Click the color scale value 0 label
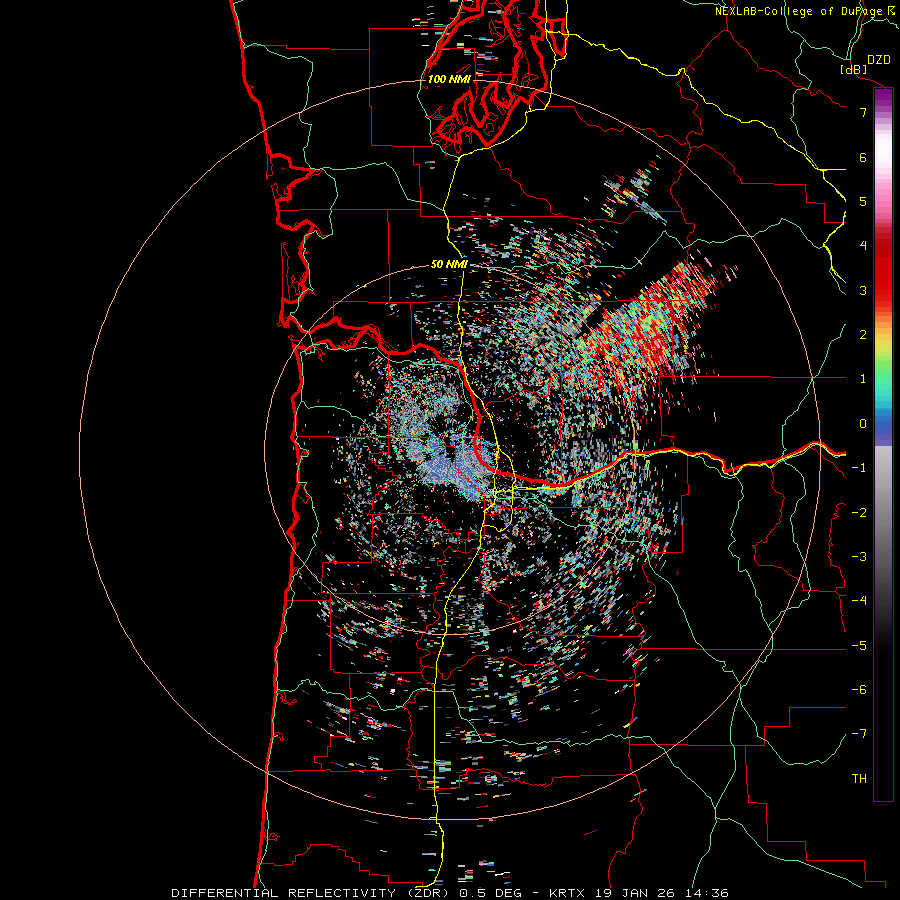Viewport: 900px width, 900px height. [x=863, y=424]
